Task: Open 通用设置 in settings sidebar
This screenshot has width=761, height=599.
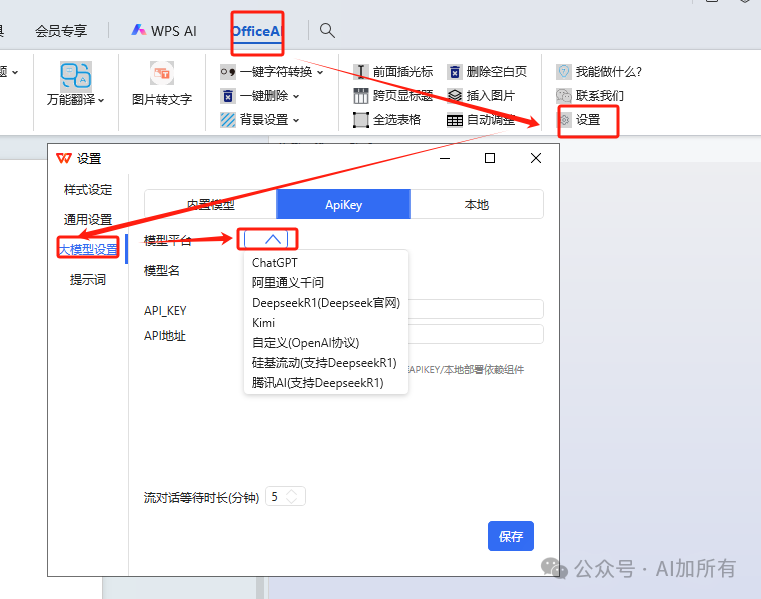Action: [x=88, y=219]
